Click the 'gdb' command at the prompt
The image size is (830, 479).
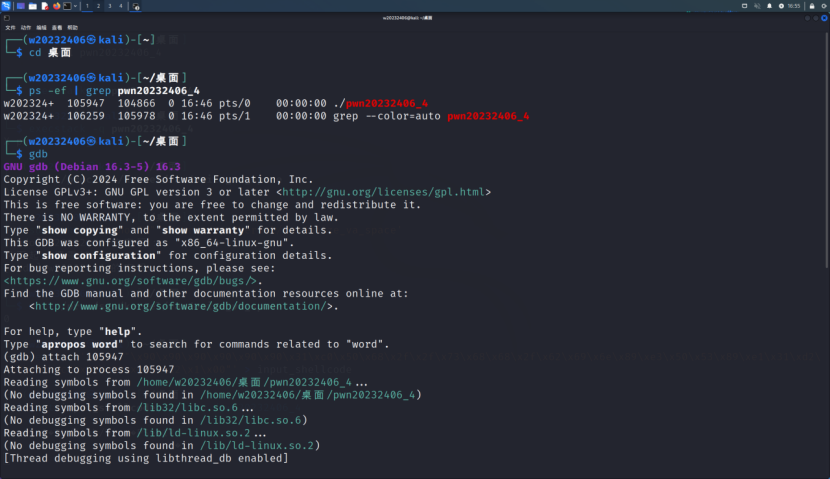[x=38, y=154]
